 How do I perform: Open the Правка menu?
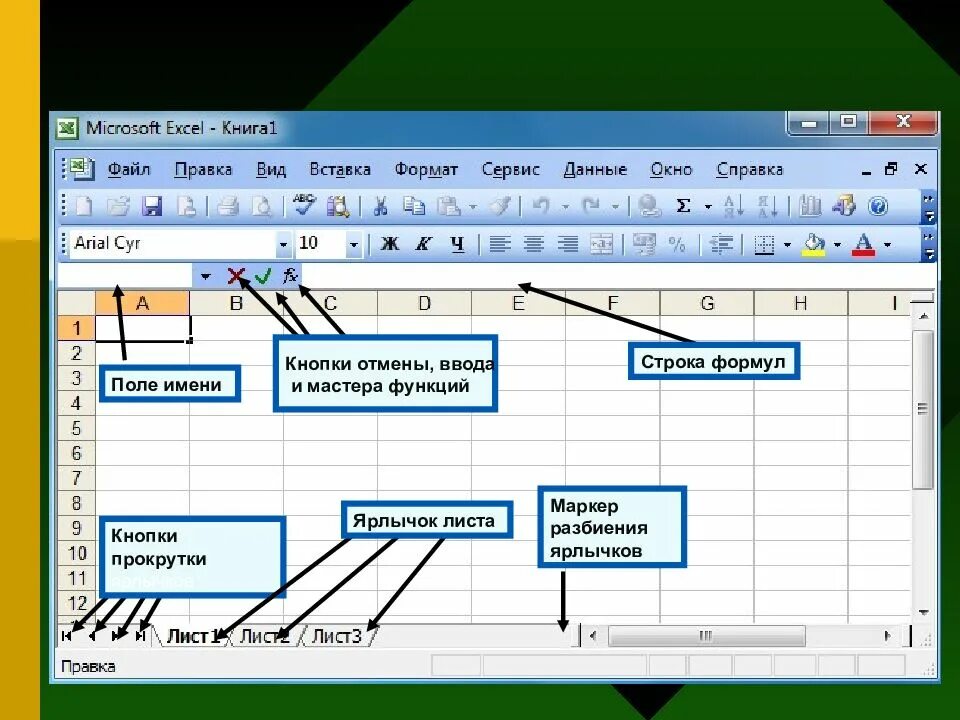pyautogui.click(x=203, y=169)
